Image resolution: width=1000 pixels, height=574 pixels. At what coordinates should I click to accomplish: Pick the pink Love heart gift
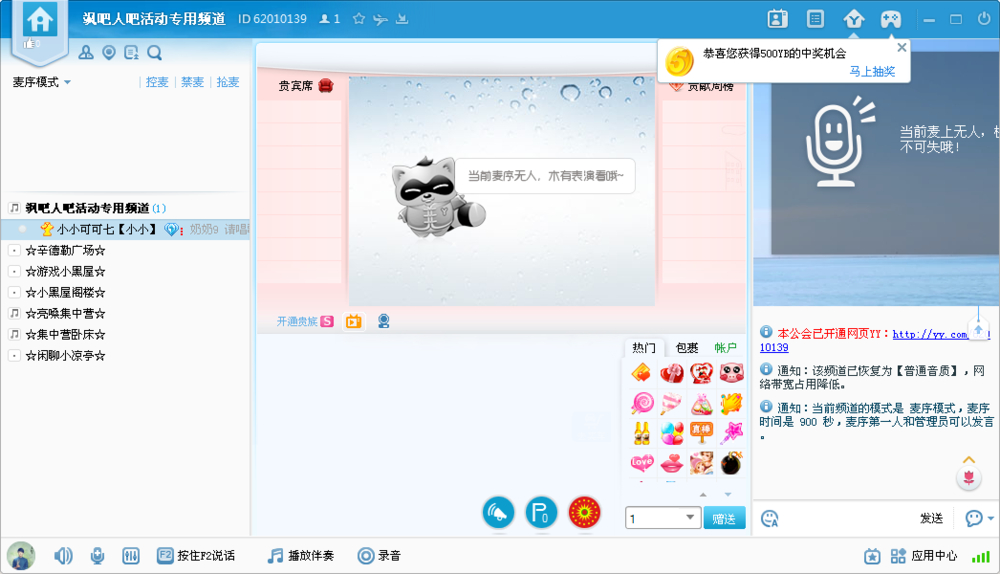642,463
